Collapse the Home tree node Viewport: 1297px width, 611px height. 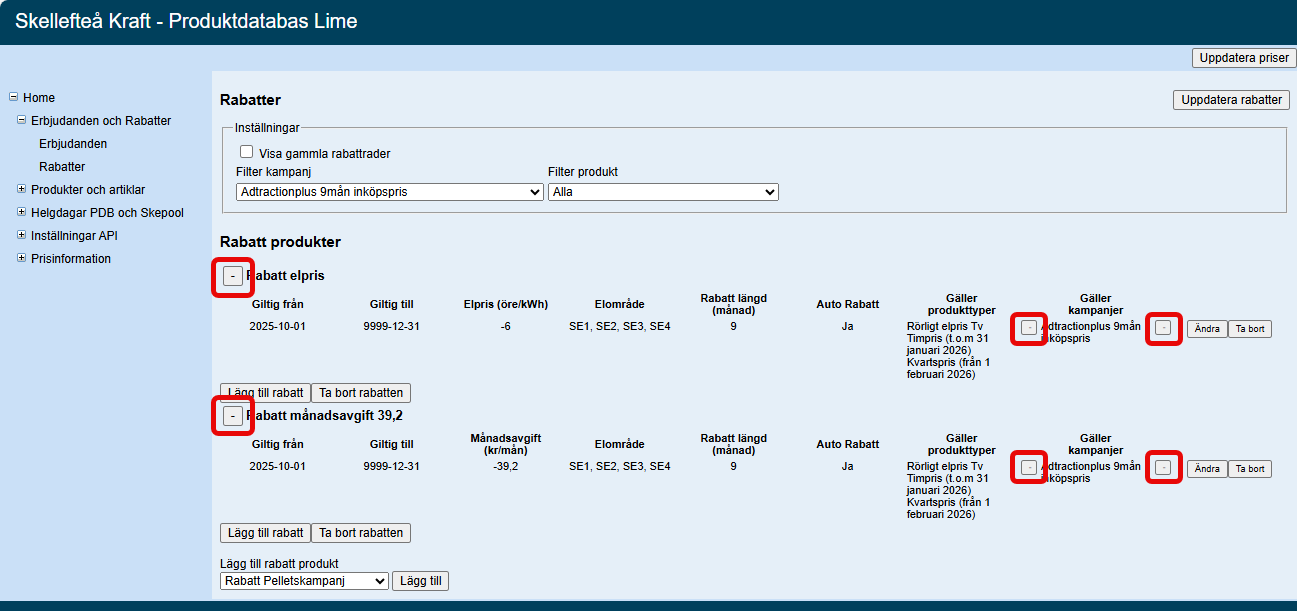(14, 98)
